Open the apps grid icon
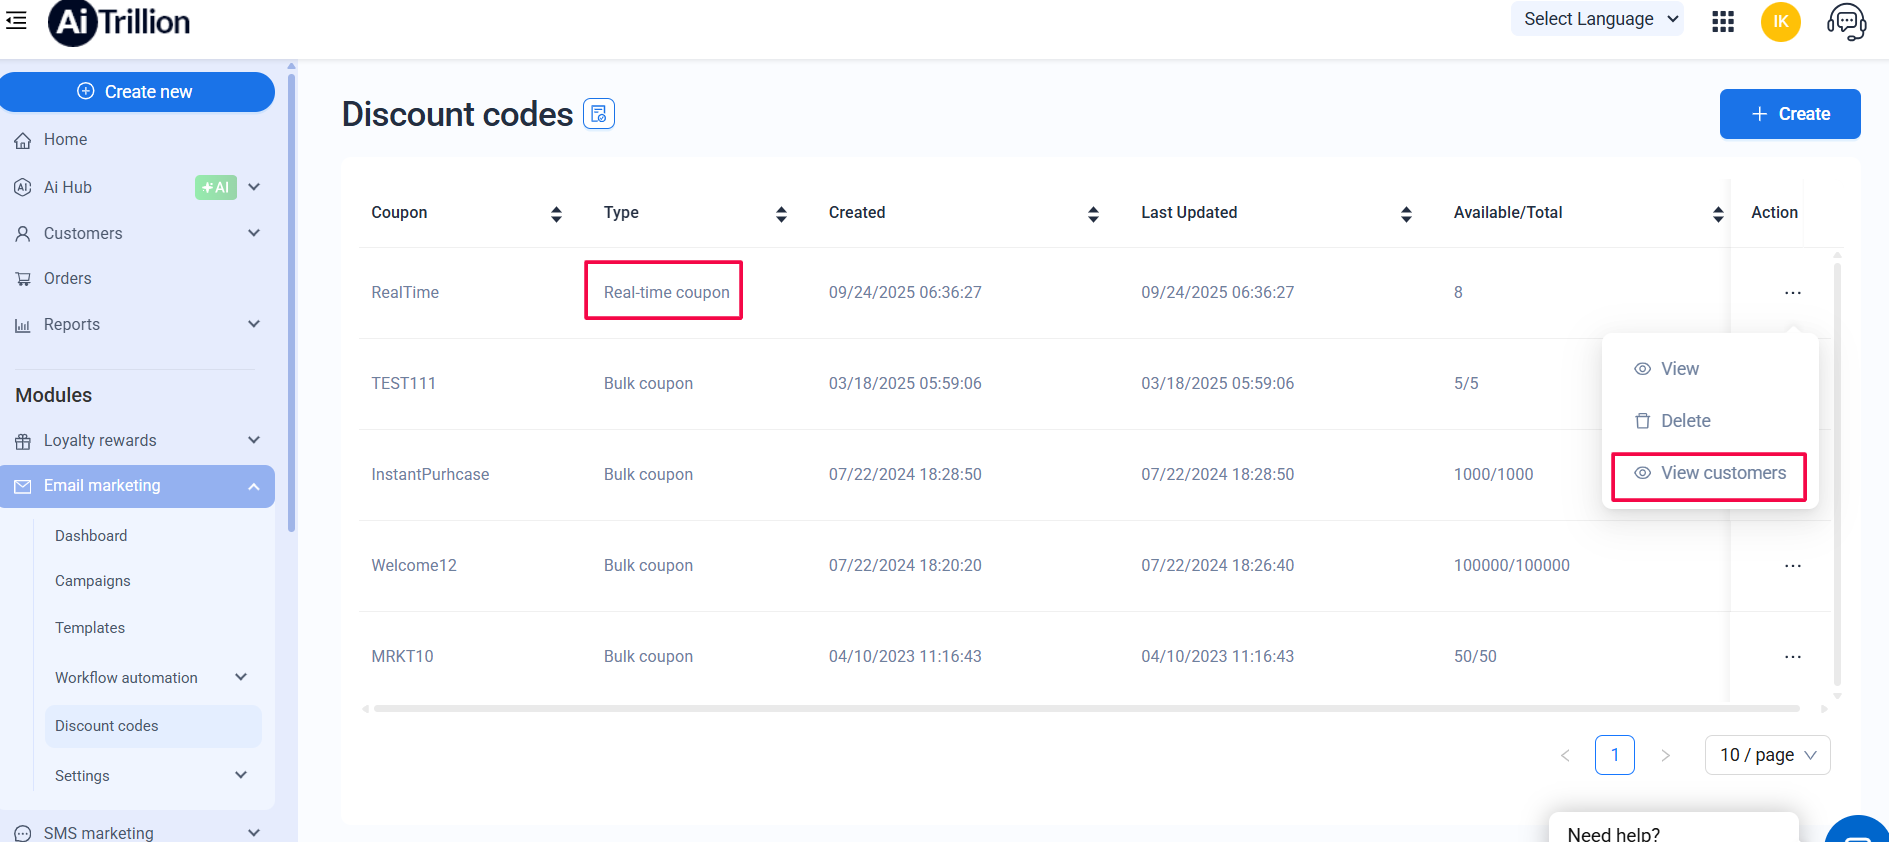1889x842 pixels. 1722,21
